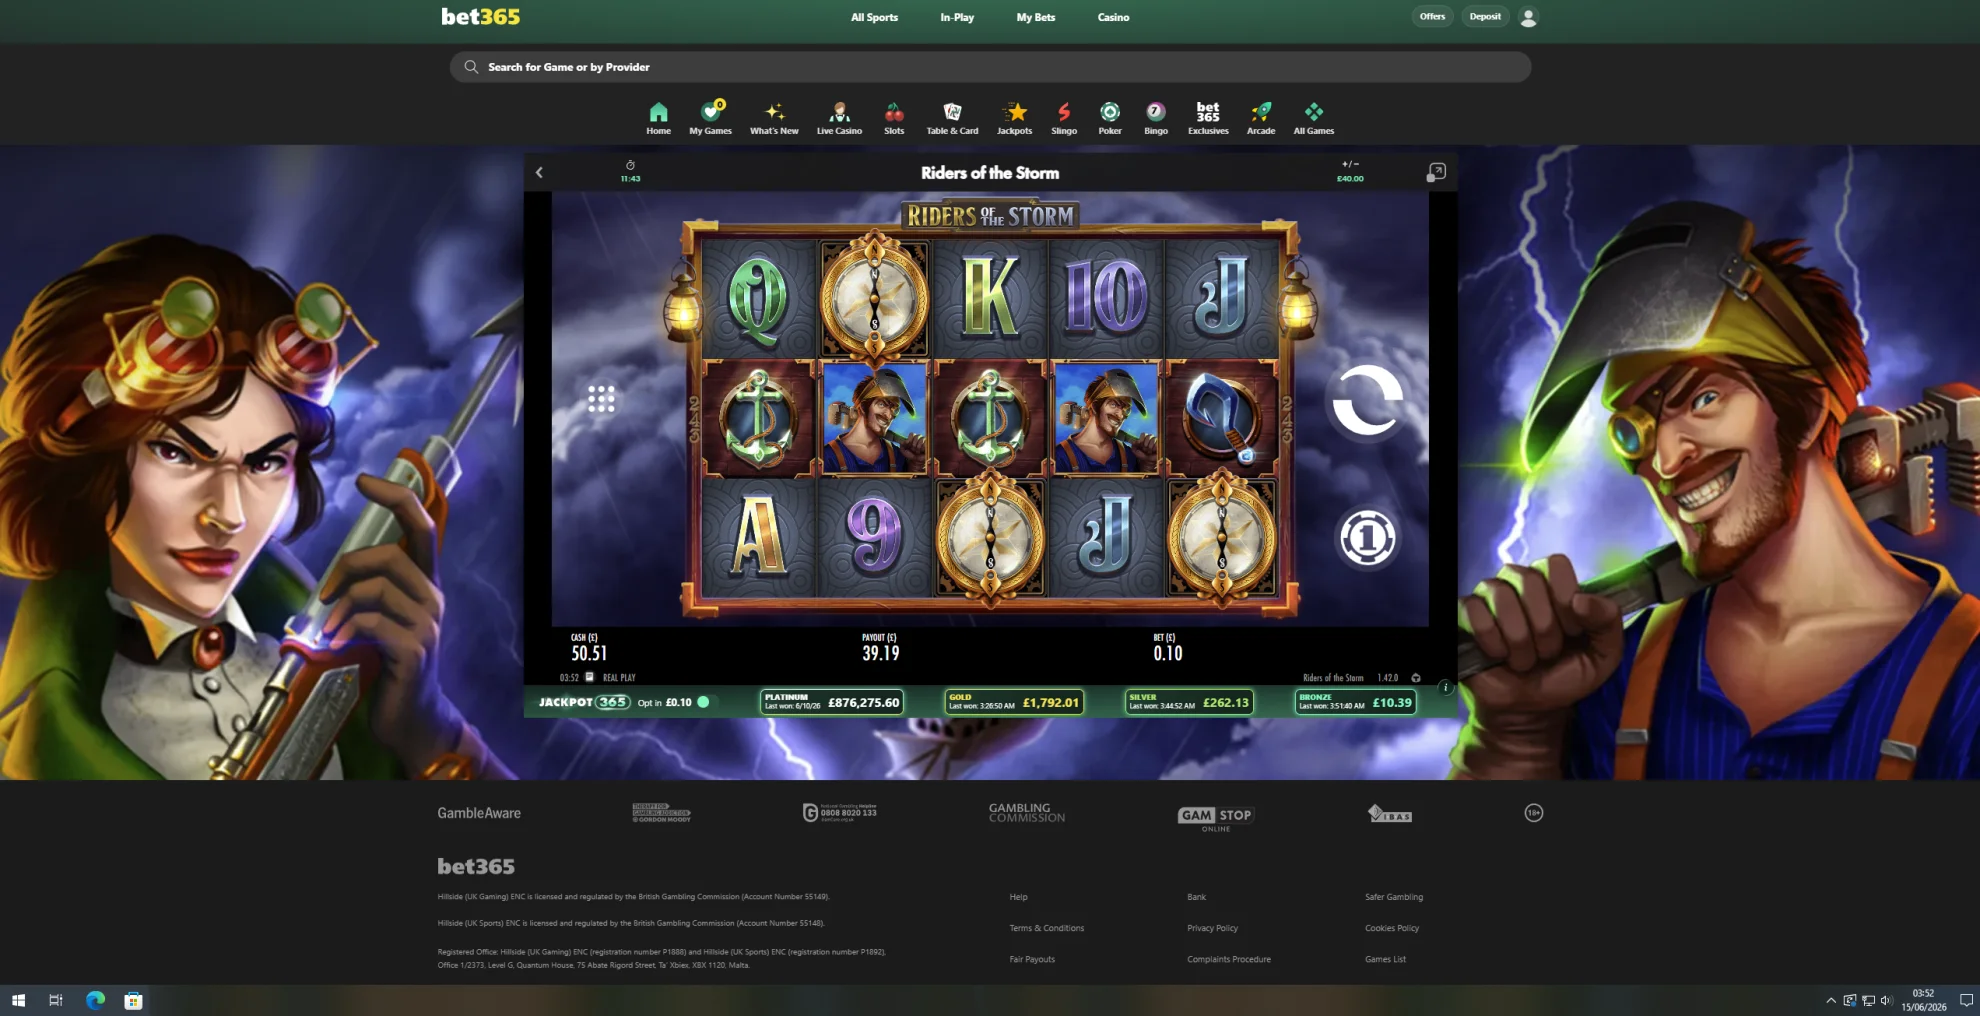Click the PAYOUT (£) 39.19 value
This screenshot has height=1016, width=1980.
click(881, 653)
